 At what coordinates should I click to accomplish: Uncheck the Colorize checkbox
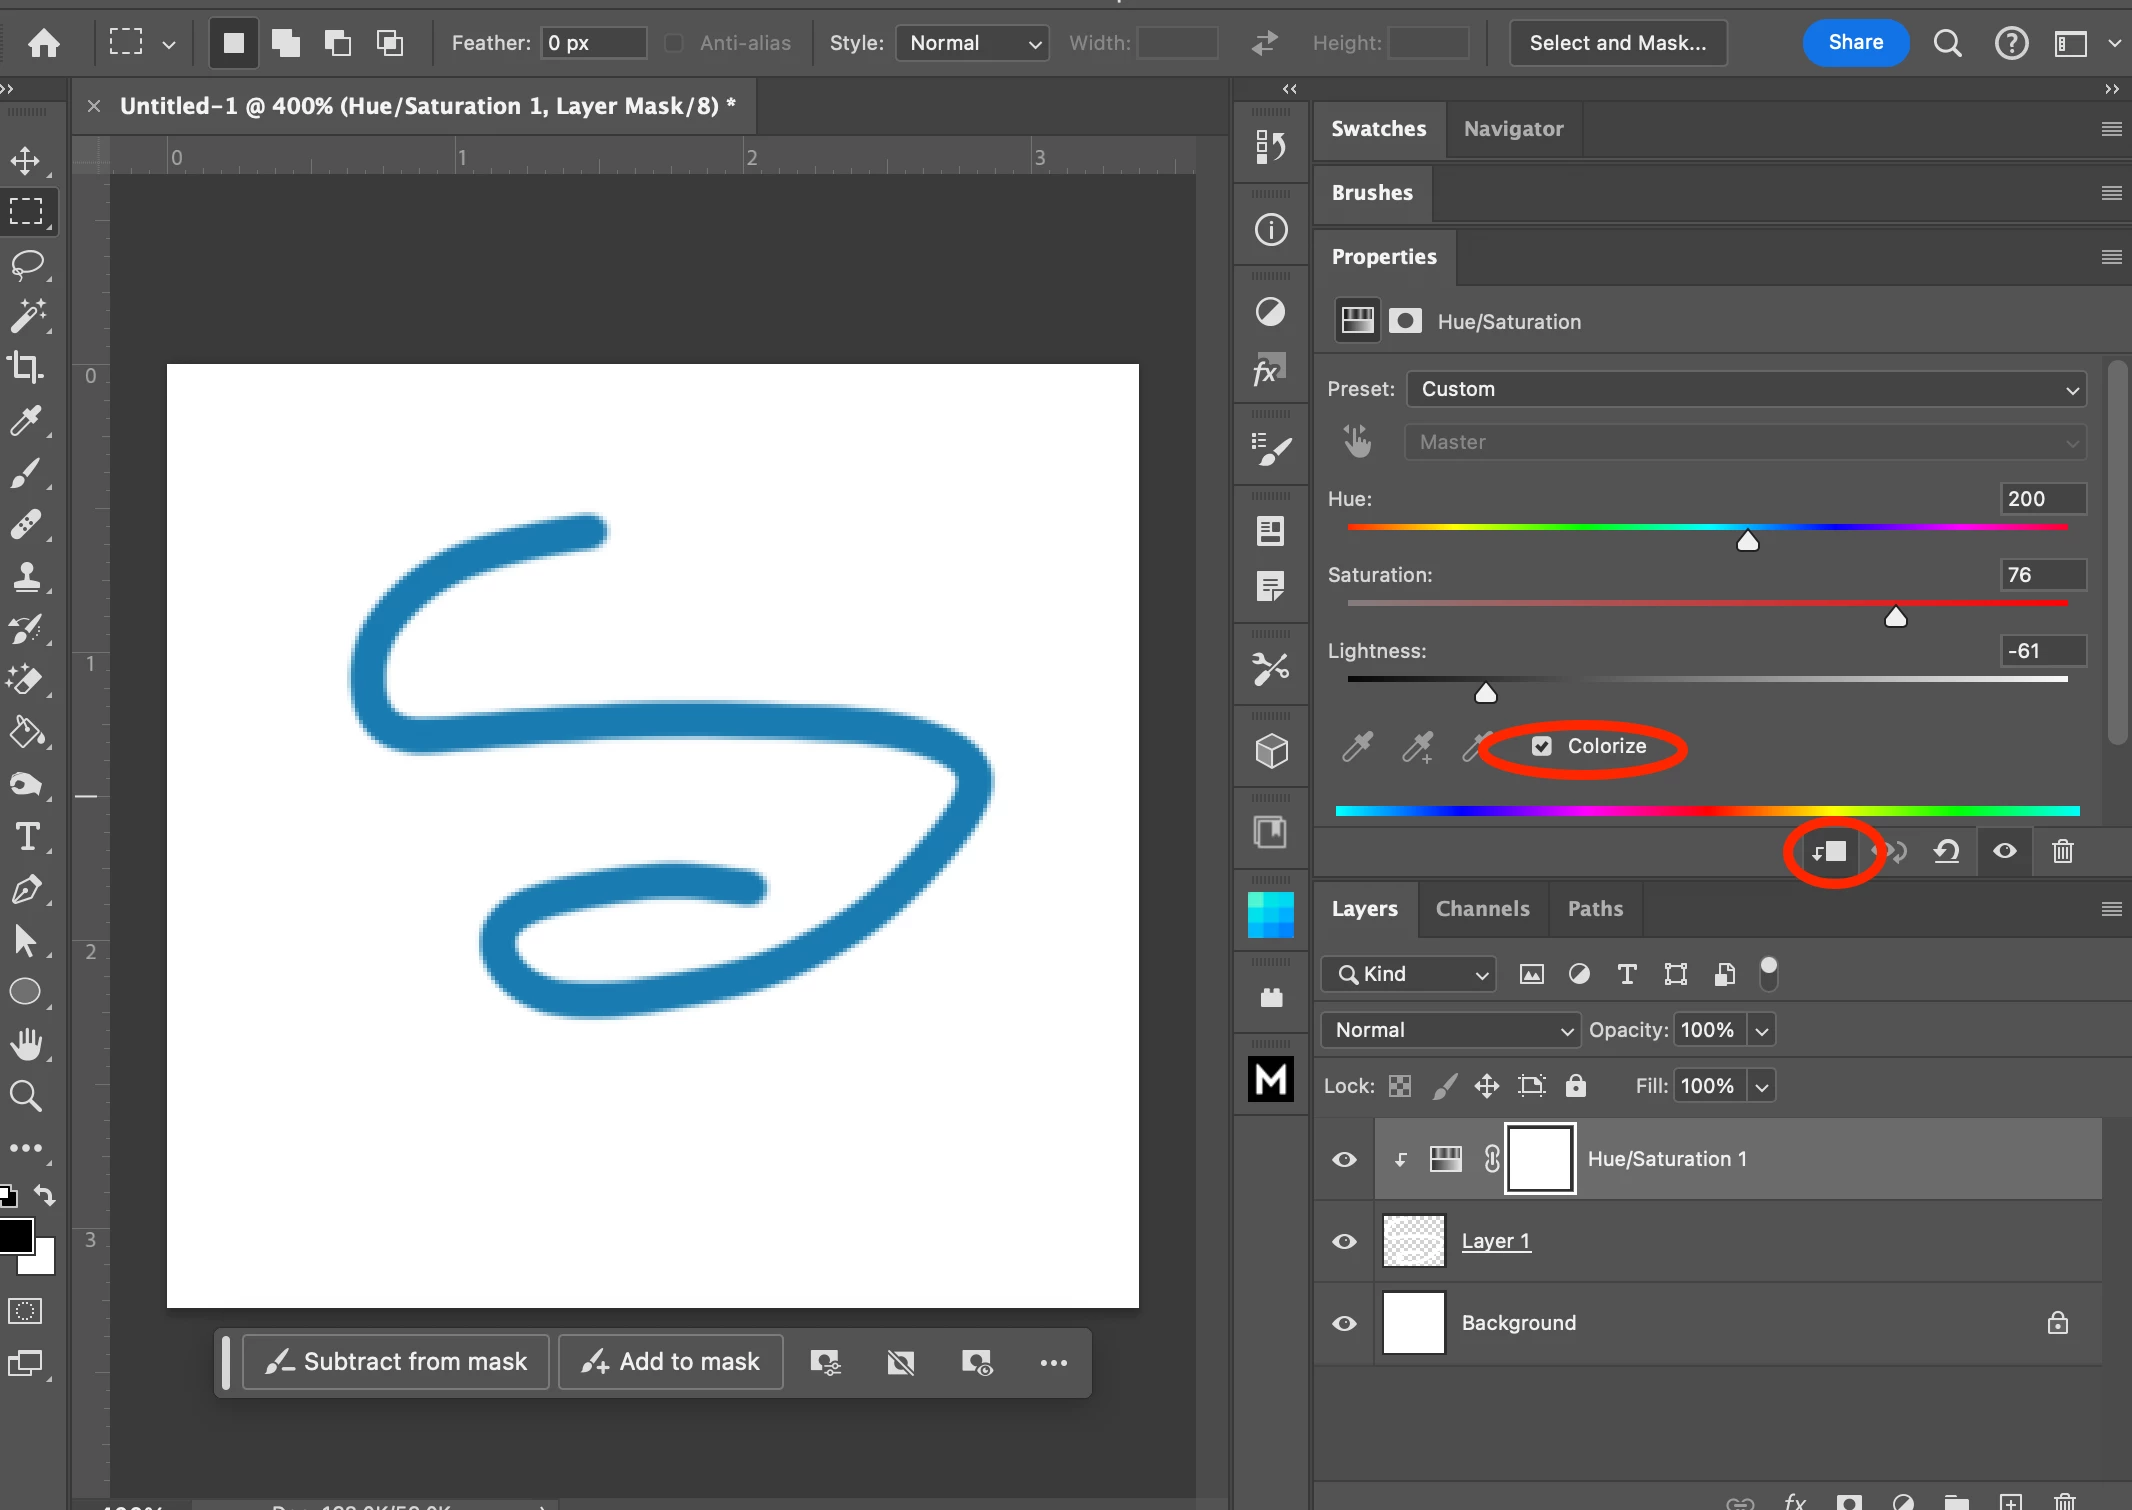1542,746
